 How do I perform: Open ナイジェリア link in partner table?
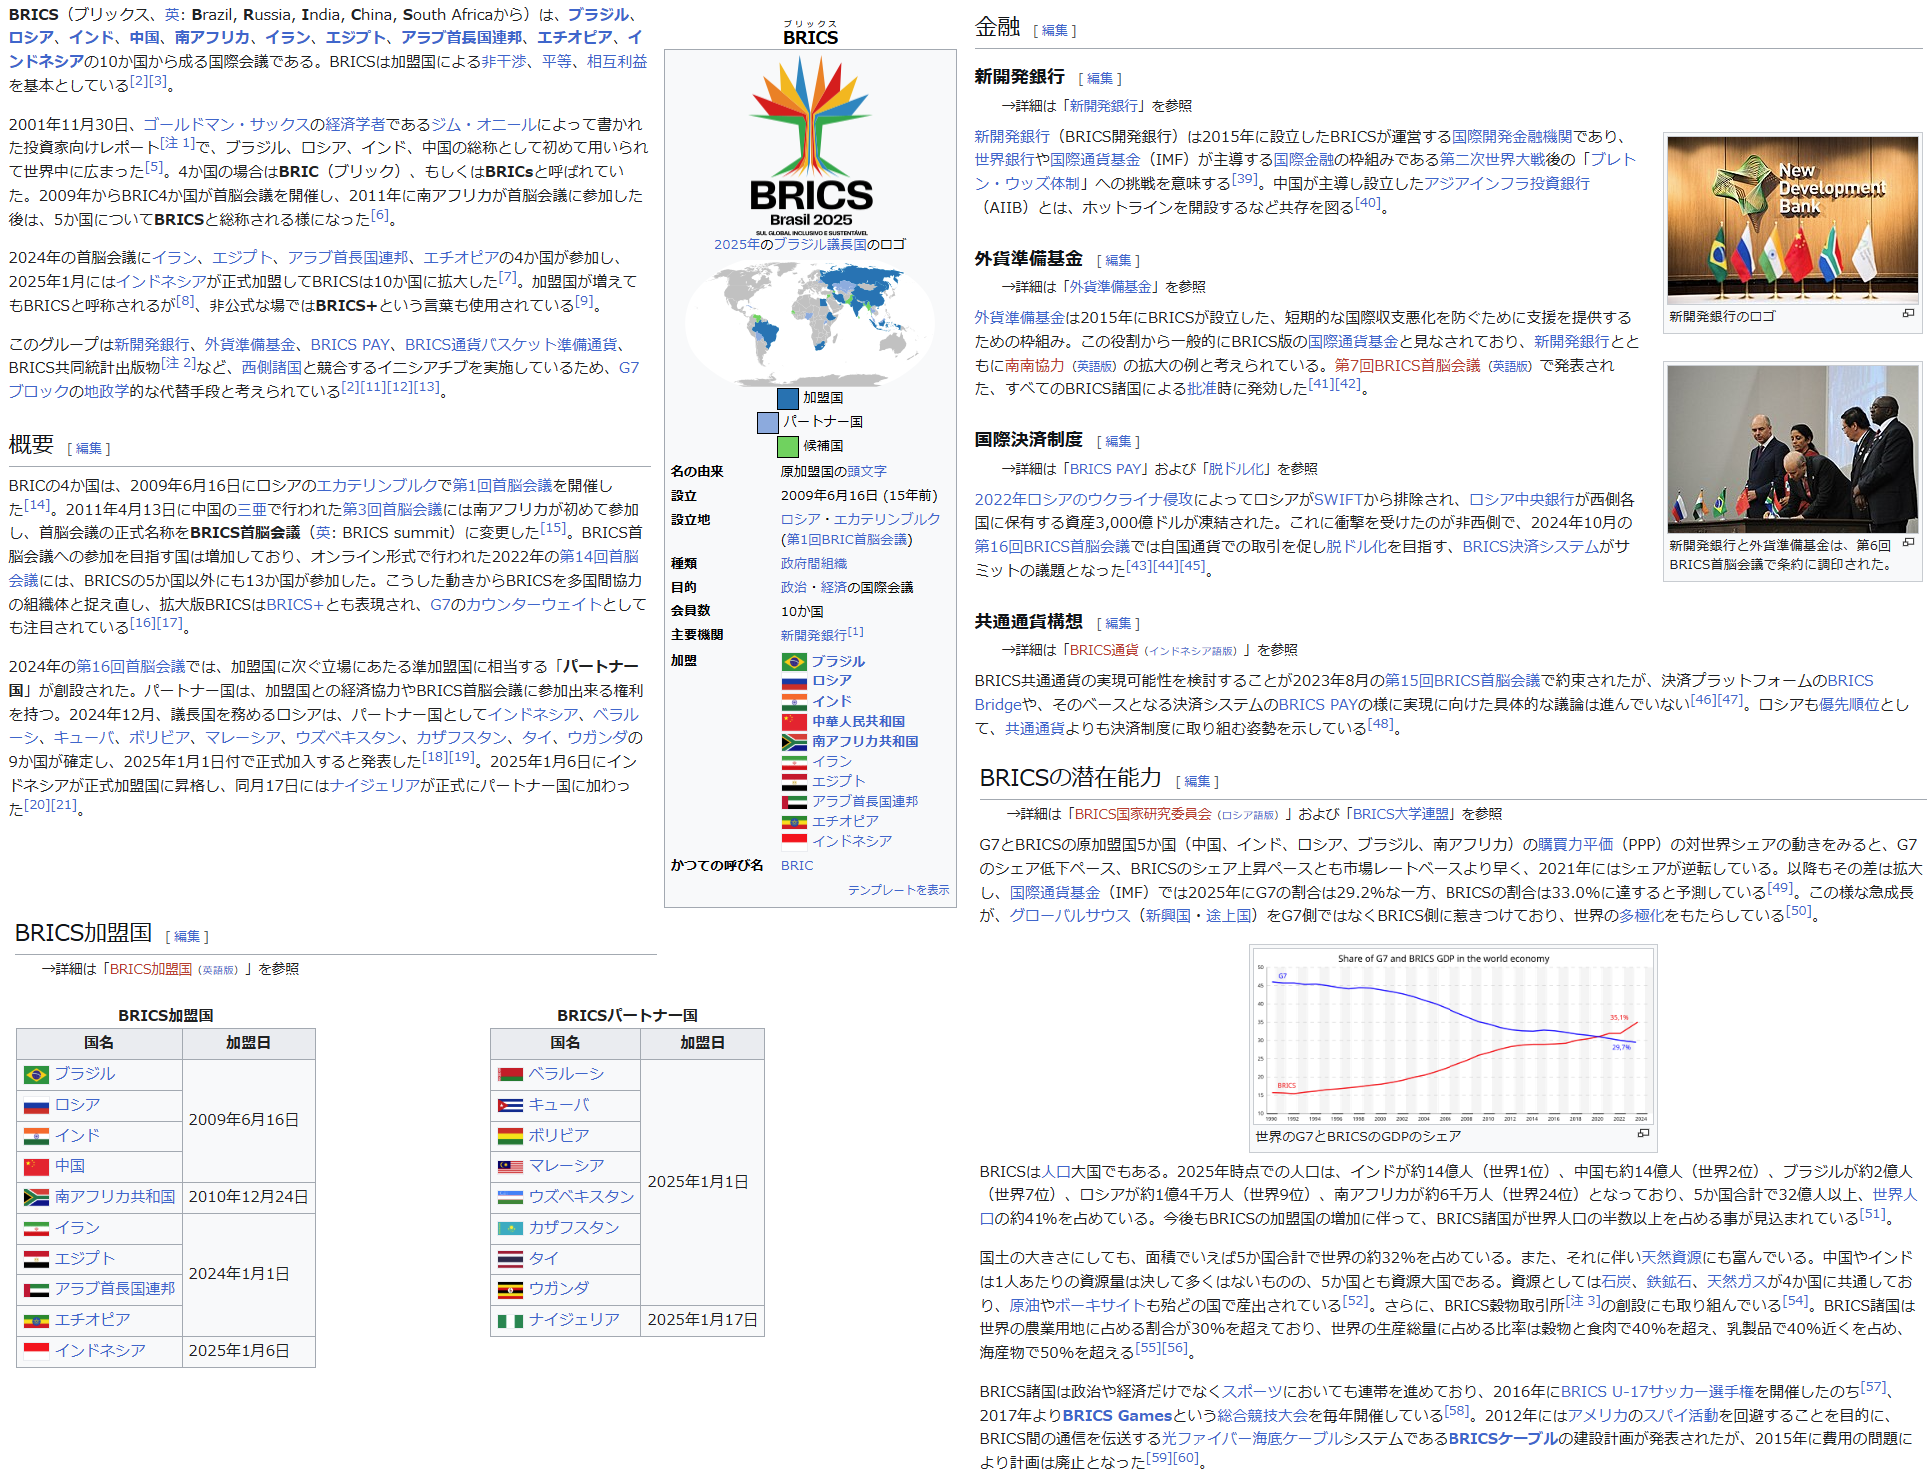coord(574,1321)
